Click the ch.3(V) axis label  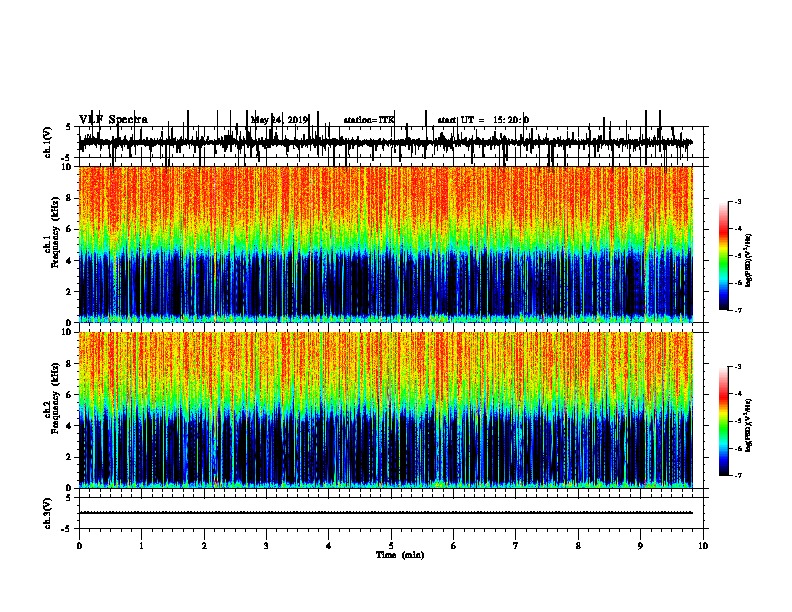[x=48, y=513]
